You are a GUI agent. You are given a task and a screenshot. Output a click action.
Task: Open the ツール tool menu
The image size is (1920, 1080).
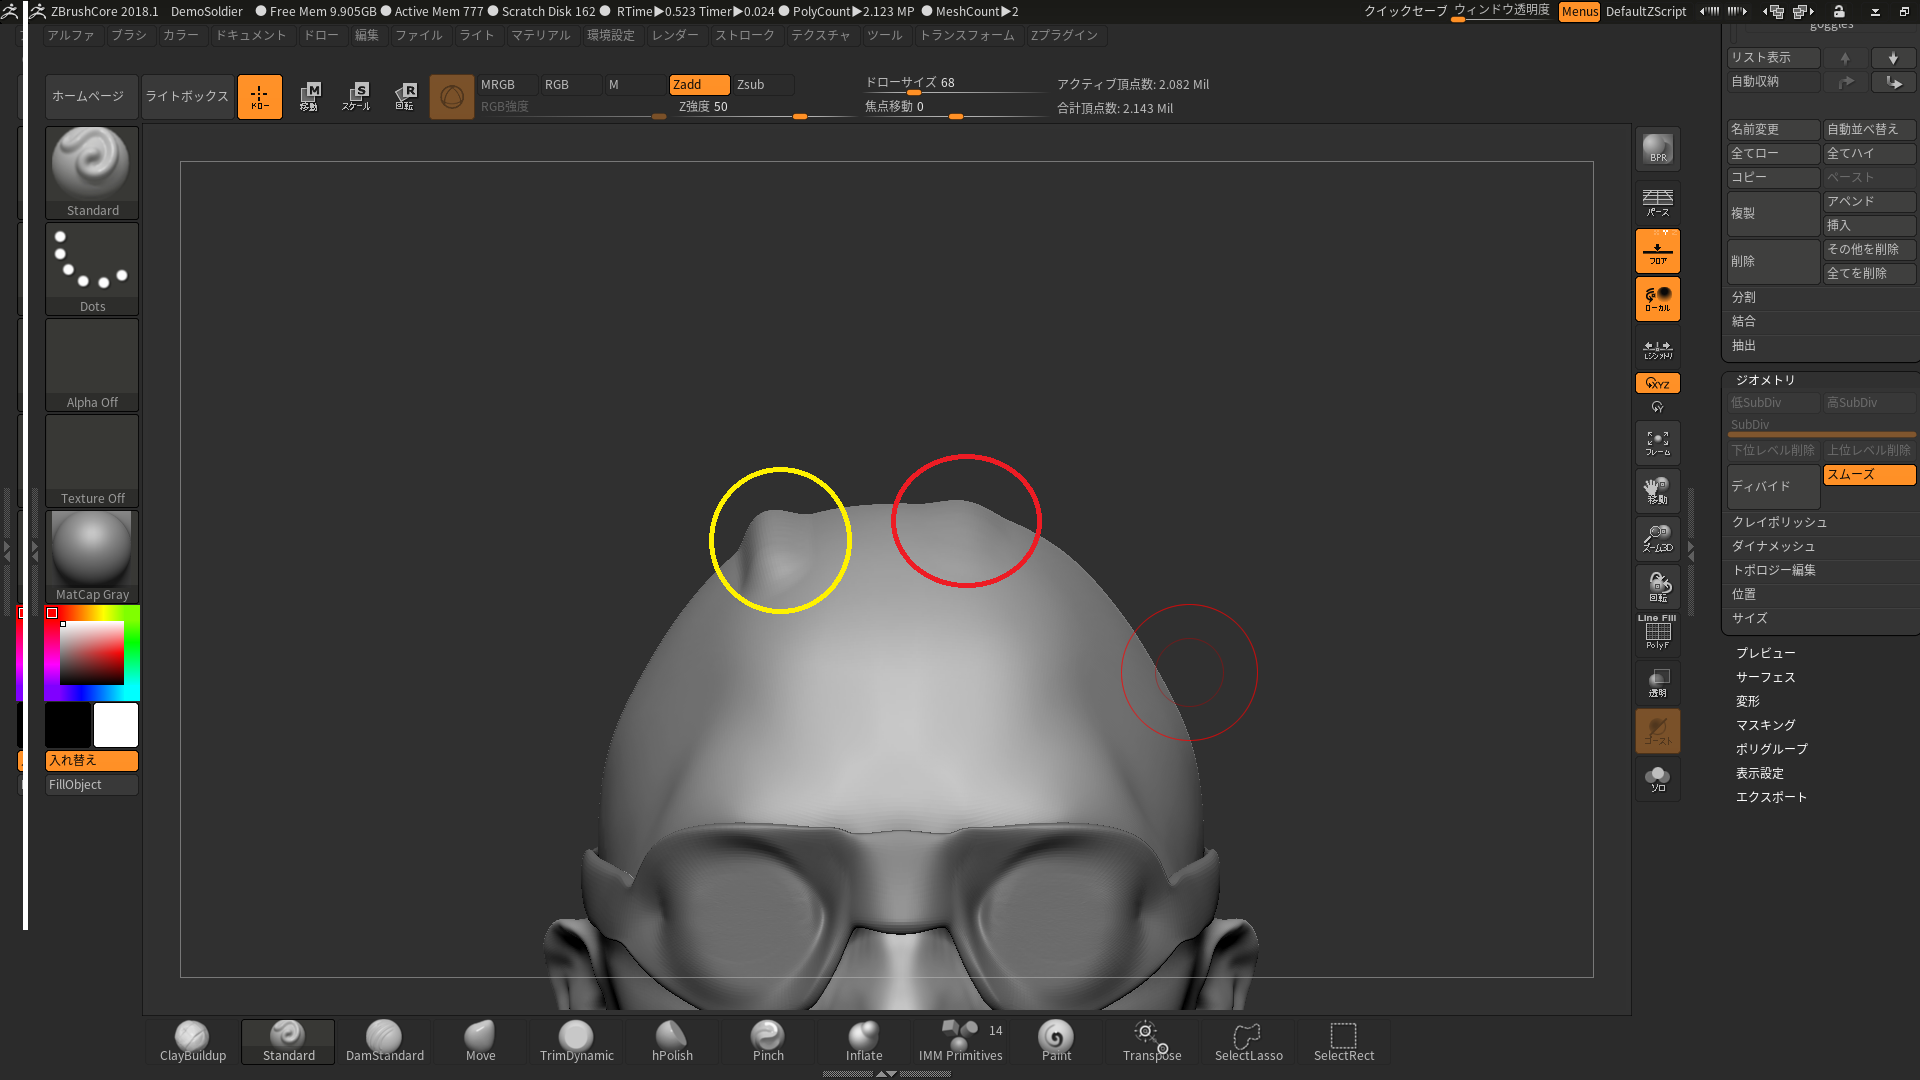point(885,36)
